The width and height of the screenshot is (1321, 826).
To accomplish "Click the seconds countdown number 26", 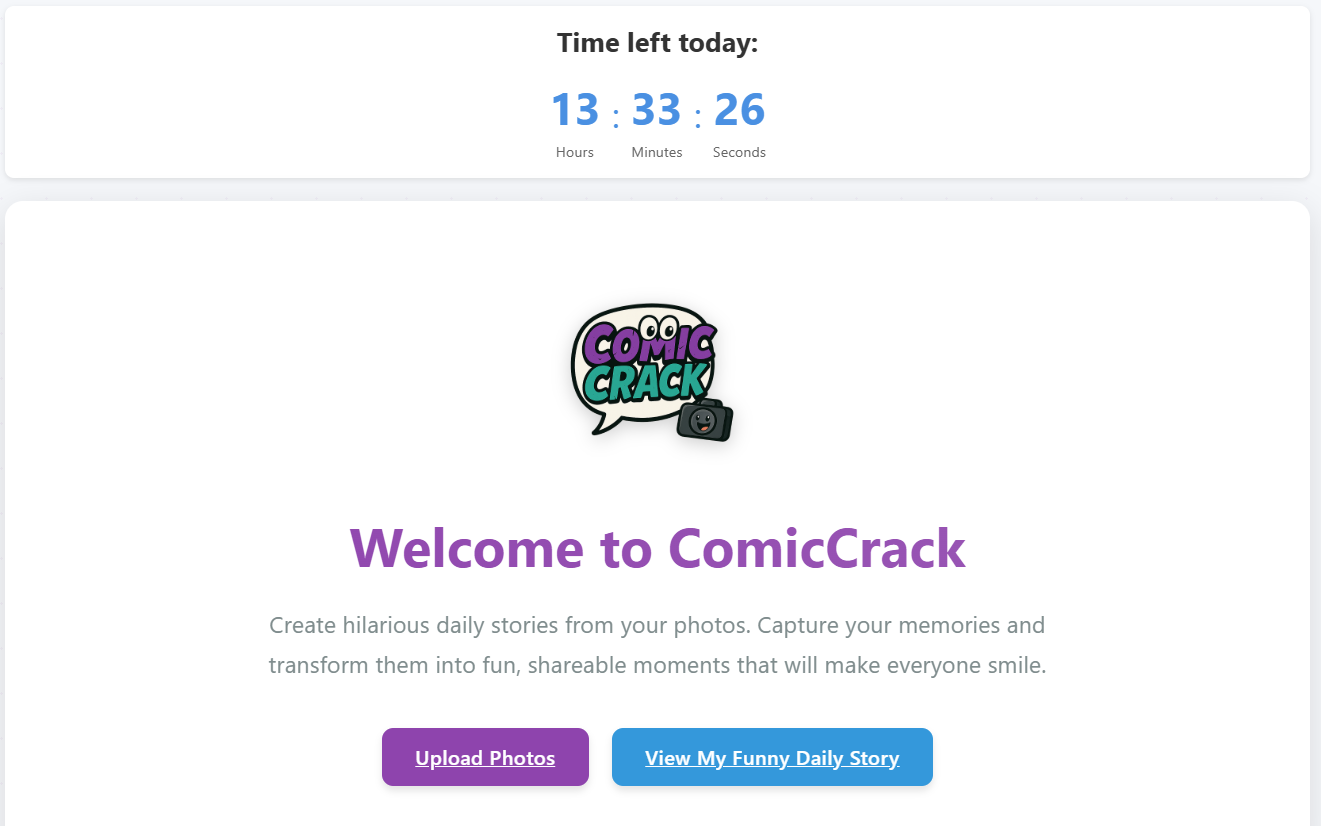I will coord(740,110).
